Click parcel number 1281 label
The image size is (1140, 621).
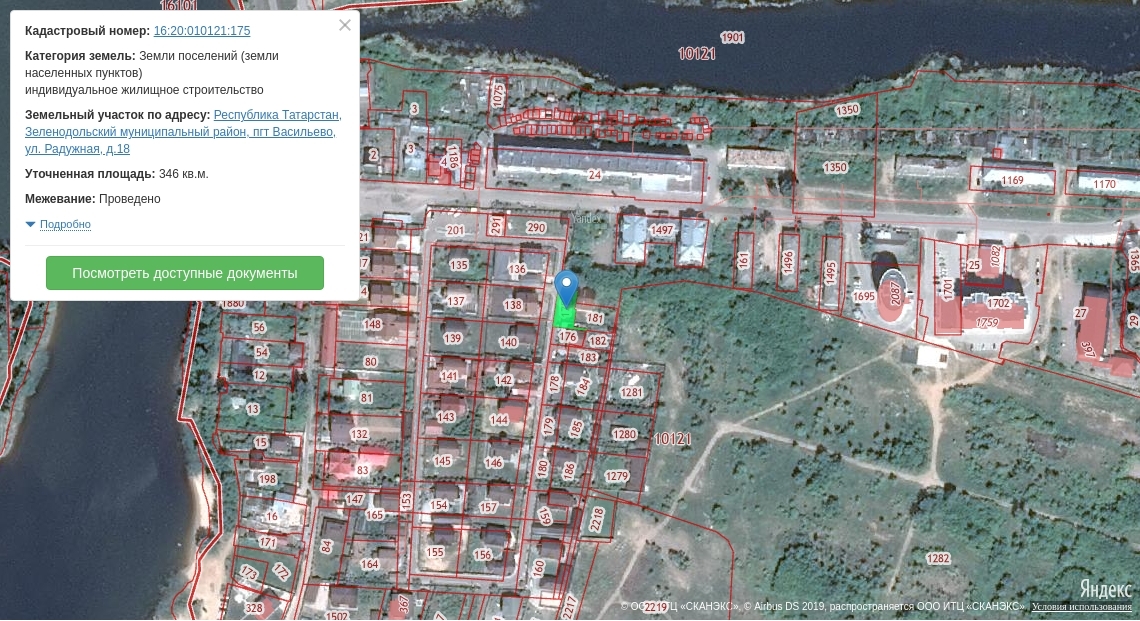click(631, 392)
